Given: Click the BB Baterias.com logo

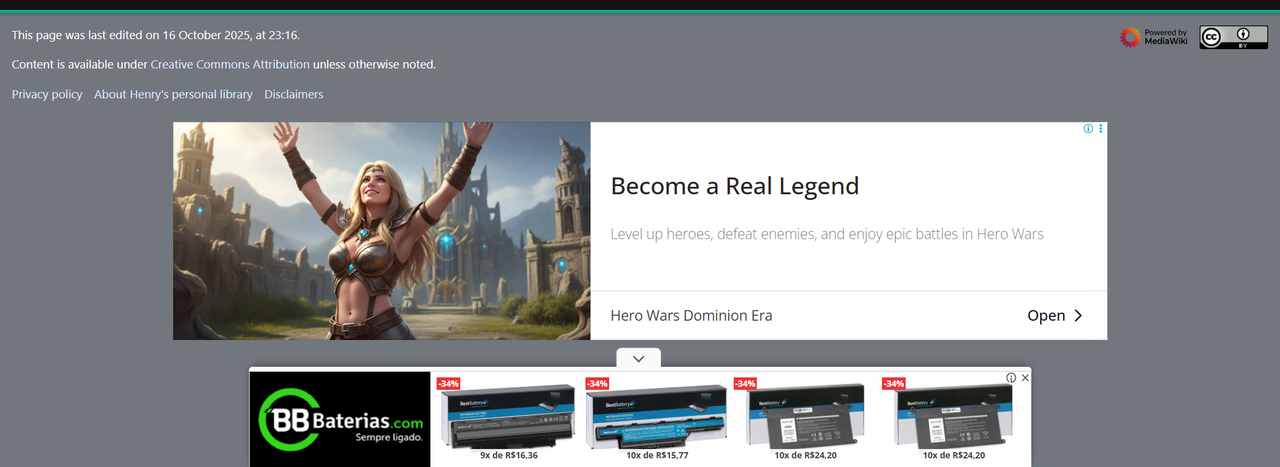Looking at the screenshot, I should [340, 419].
